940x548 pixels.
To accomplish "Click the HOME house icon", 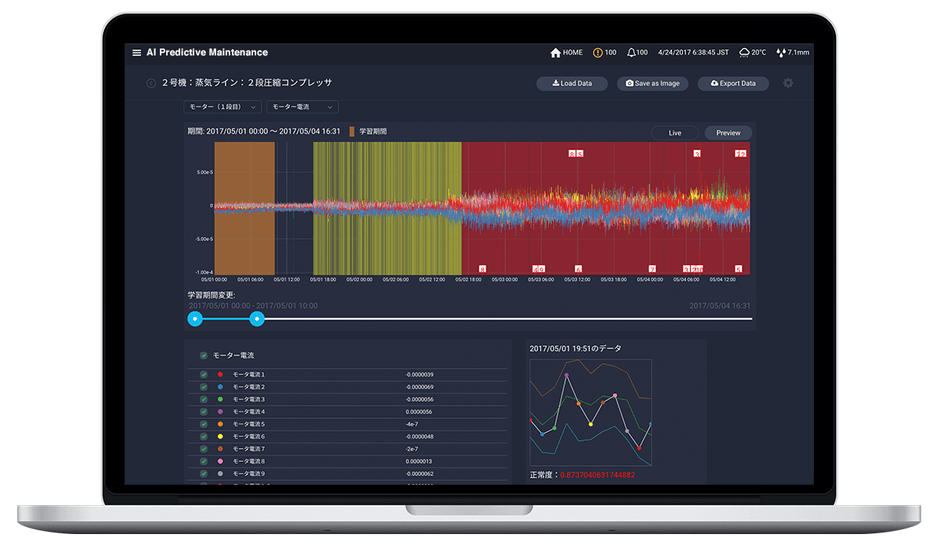I will click(555, 53).
